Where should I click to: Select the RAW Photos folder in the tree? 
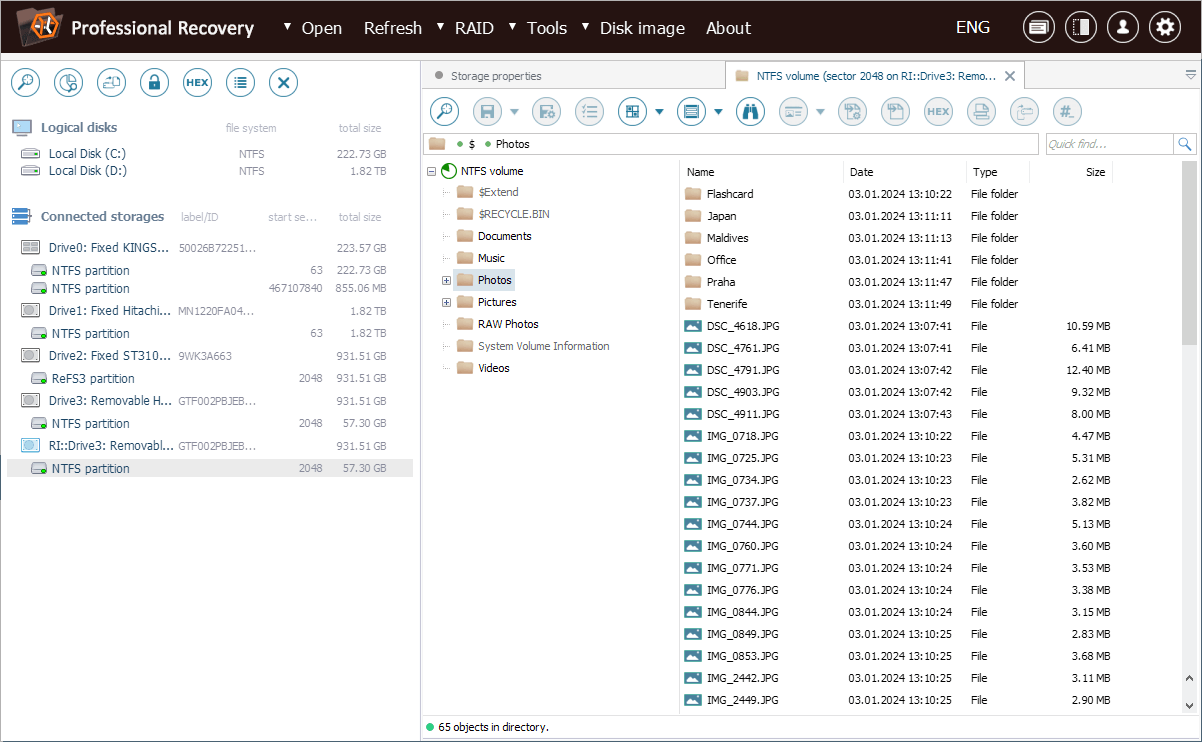[508, 324]
